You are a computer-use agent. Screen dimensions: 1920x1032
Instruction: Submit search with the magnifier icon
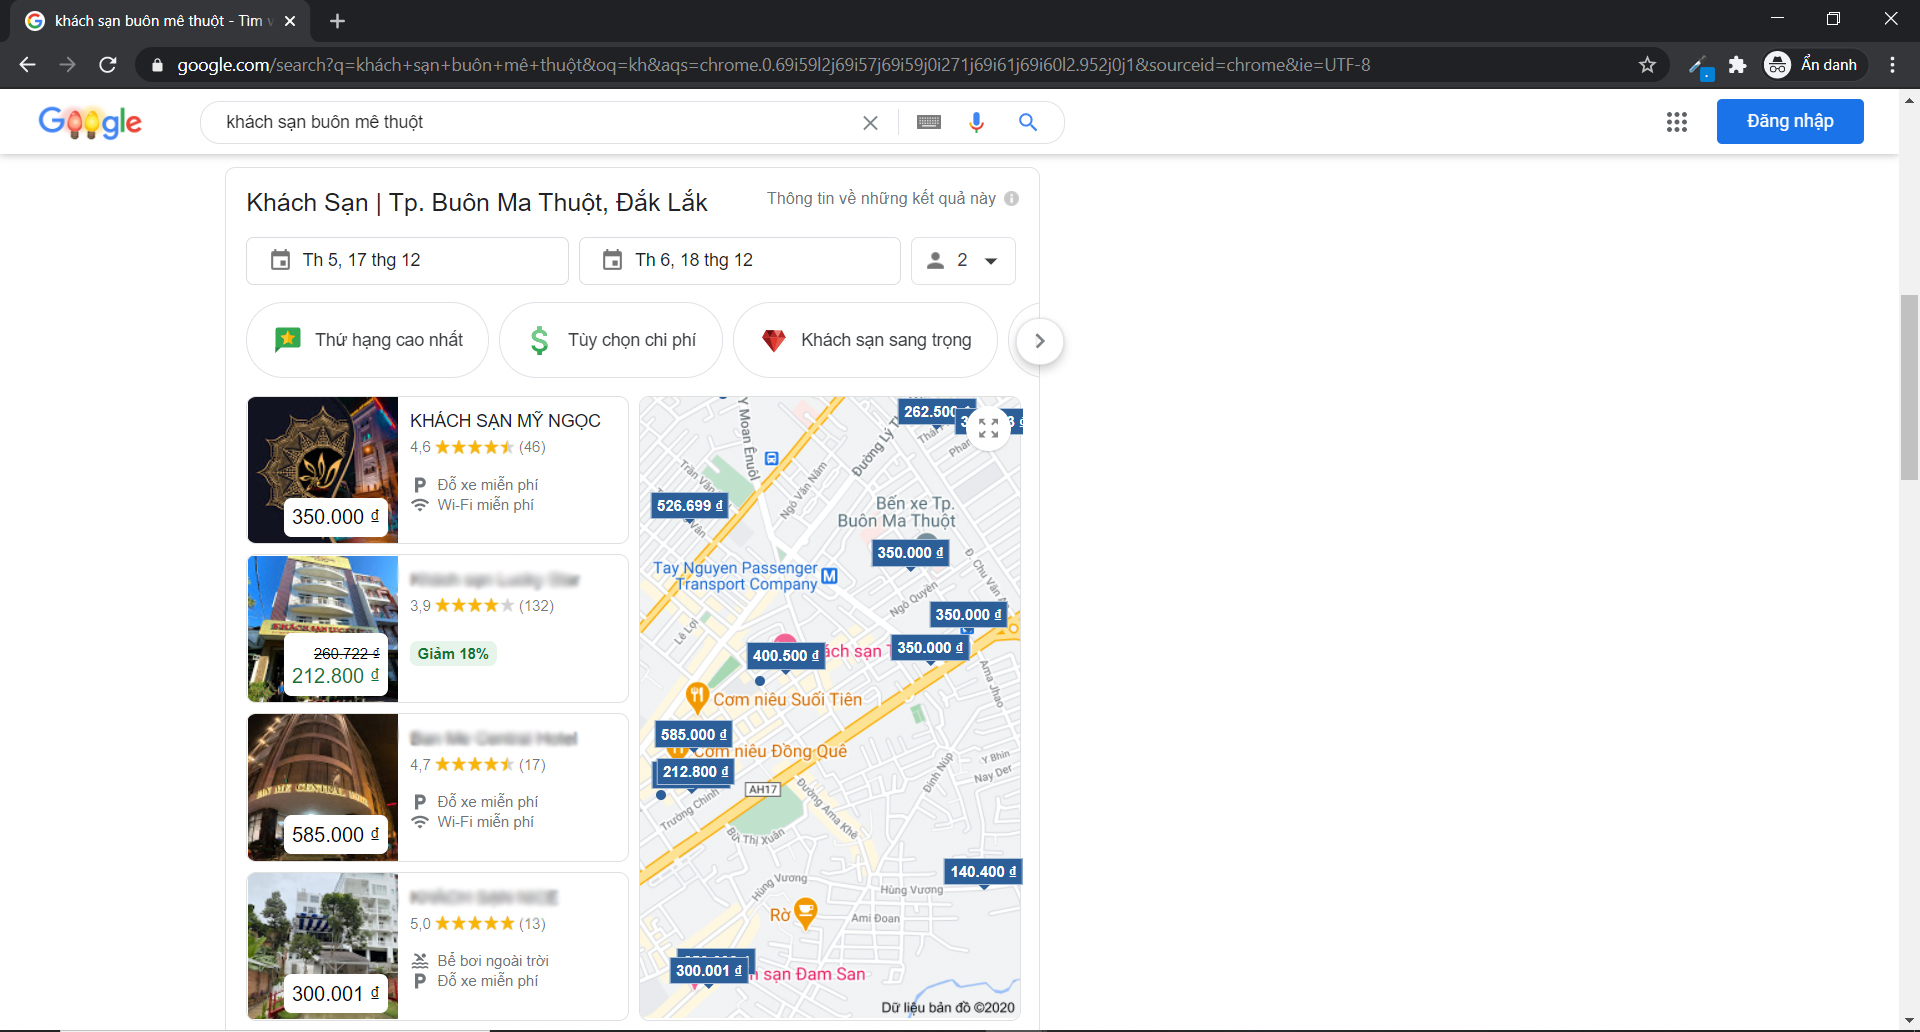[1028, 122]
